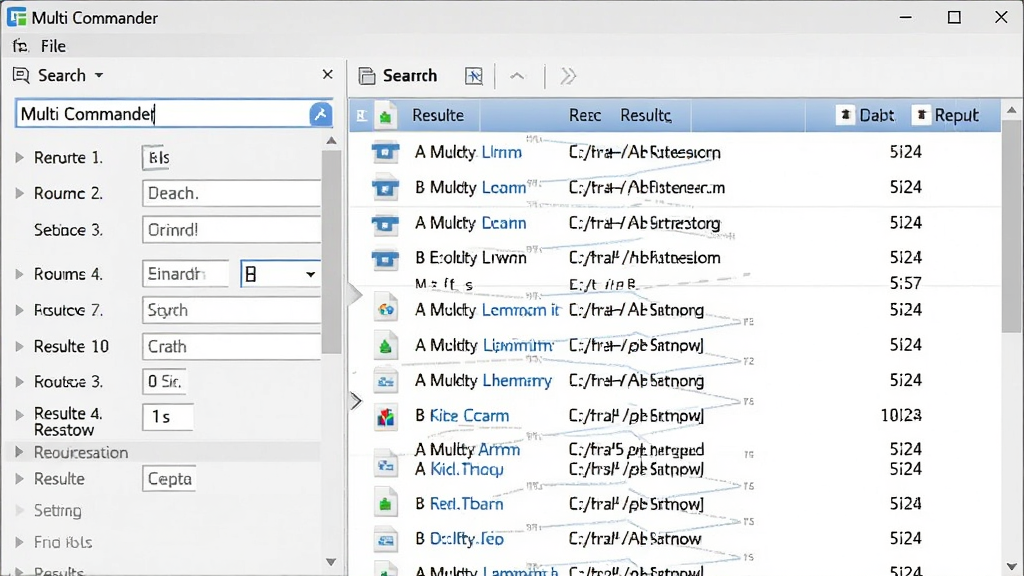Expand the Resulte 4. Resstow row

point(20,415)
